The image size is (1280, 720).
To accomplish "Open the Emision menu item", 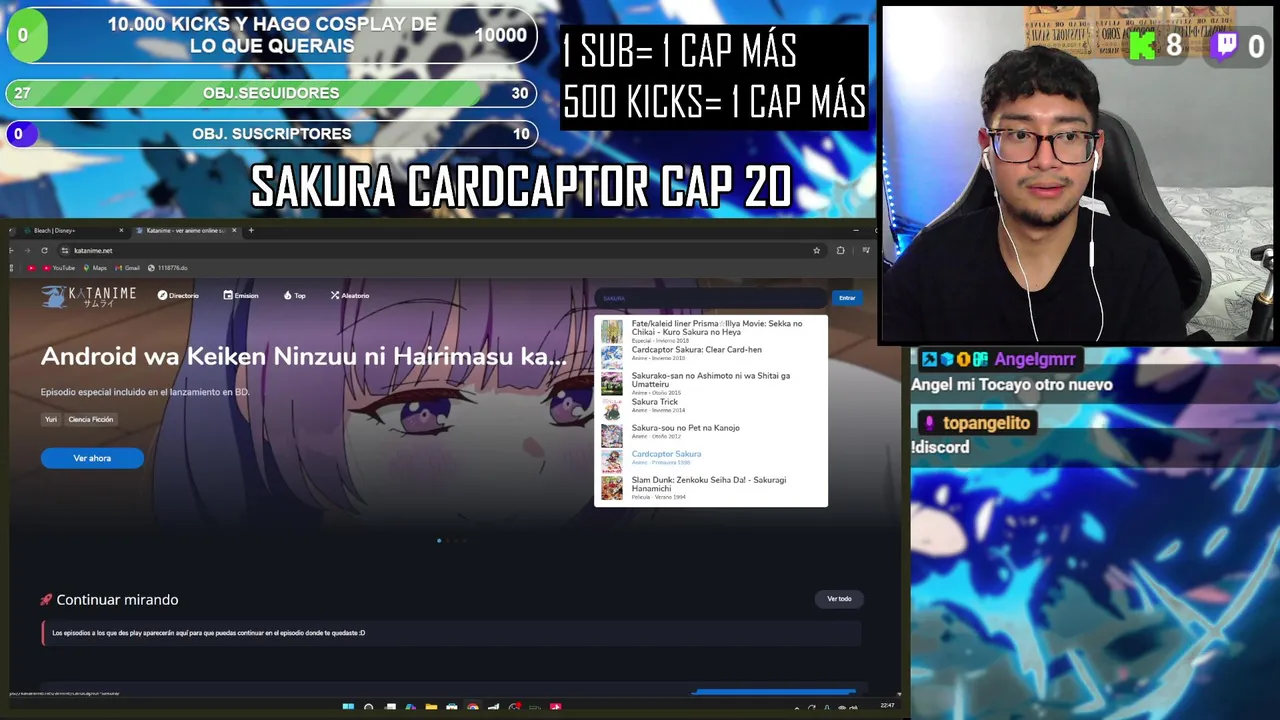I will click(241, 296).
